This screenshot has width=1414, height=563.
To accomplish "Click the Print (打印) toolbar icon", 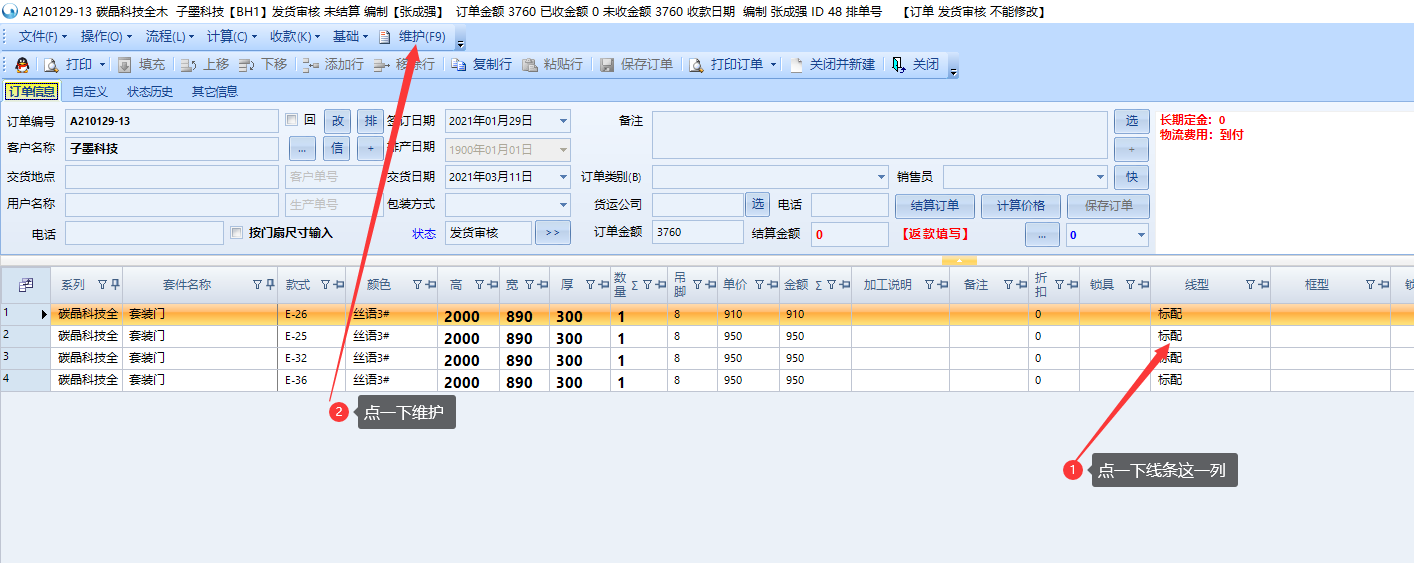I will point(52,65).
